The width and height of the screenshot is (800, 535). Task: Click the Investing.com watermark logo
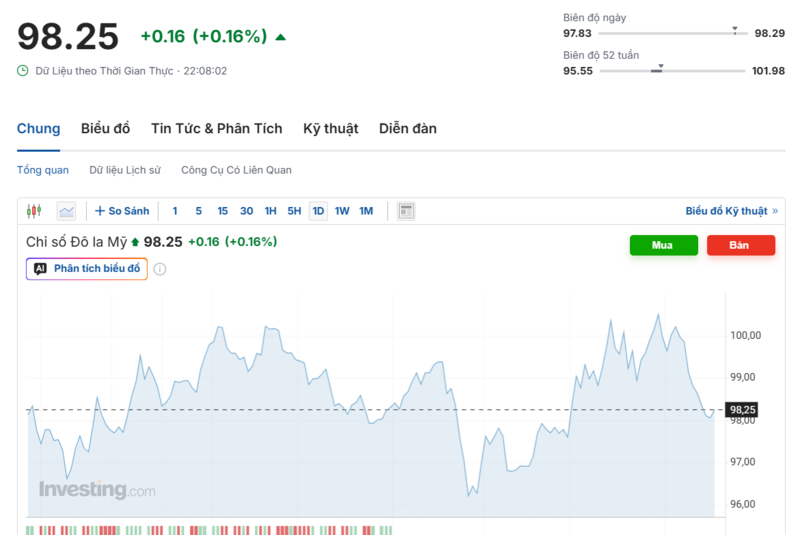coord(97,490)
